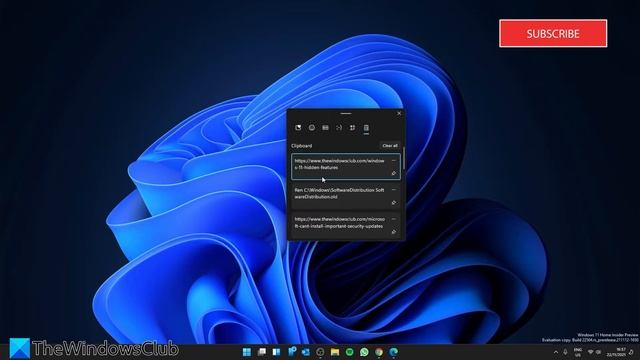Open the Kaomoji tab icon
Viewport: 640px width, 360px height.
339,128
